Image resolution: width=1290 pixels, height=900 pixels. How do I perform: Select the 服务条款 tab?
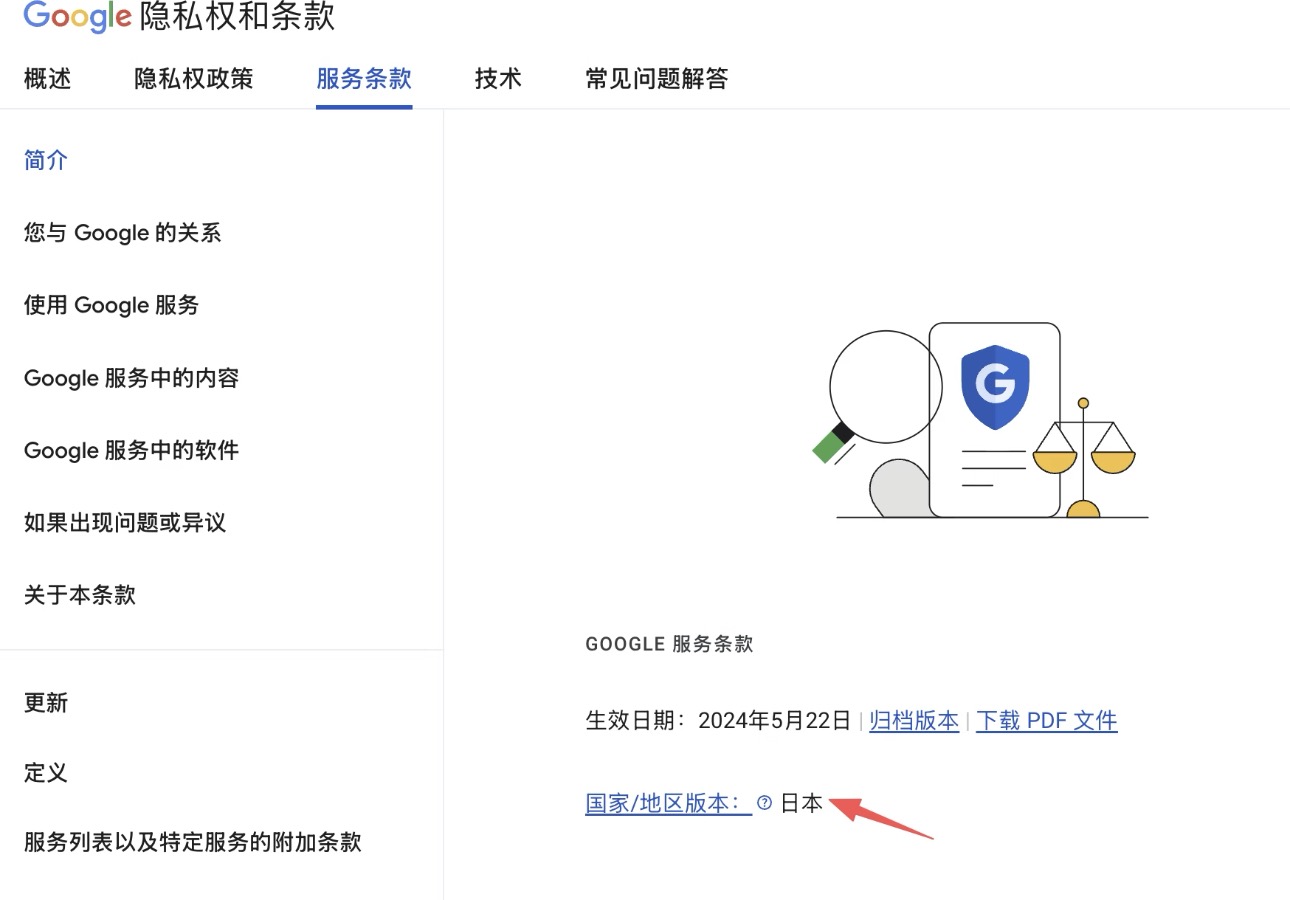pyautogui.click(x=364, y=79)
